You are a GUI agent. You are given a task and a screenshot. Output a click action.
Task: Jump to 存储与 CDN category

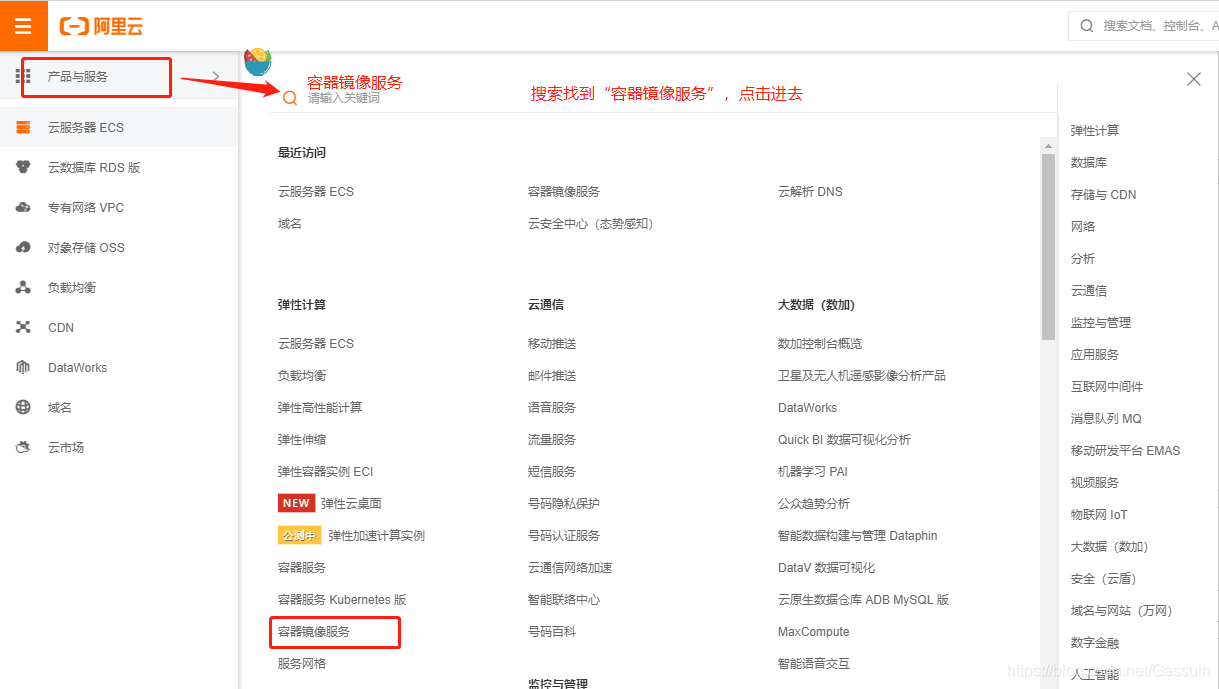pyautogui.click(x=1103, y=195)
